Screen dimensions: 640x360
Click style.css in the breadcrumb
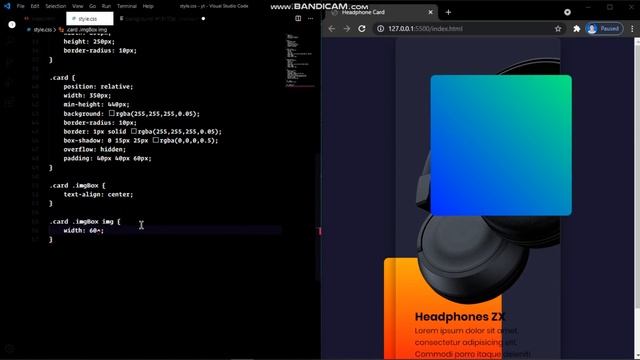coord(42,29)
